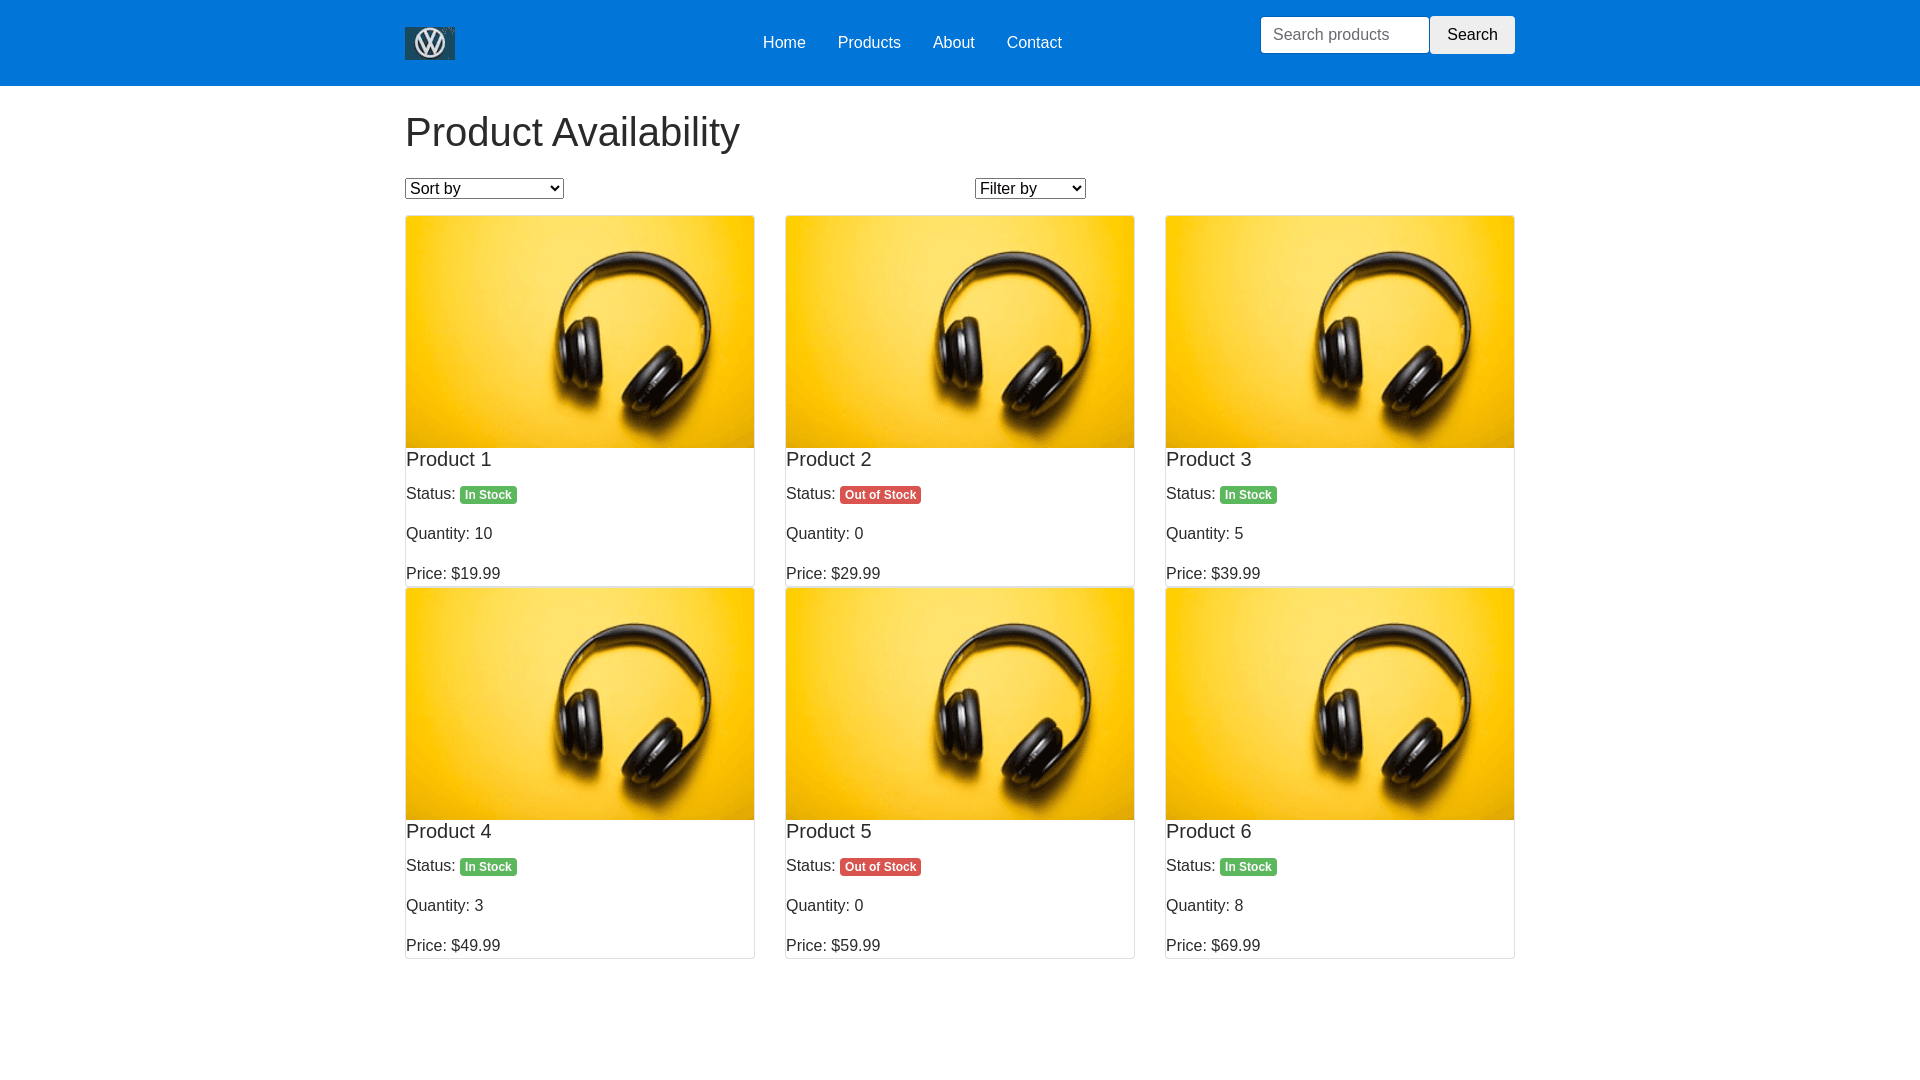This screenshot has height=1080, width=1920.
Task: Click Product 5 Out of Stock badge
Action: point(880,867)
